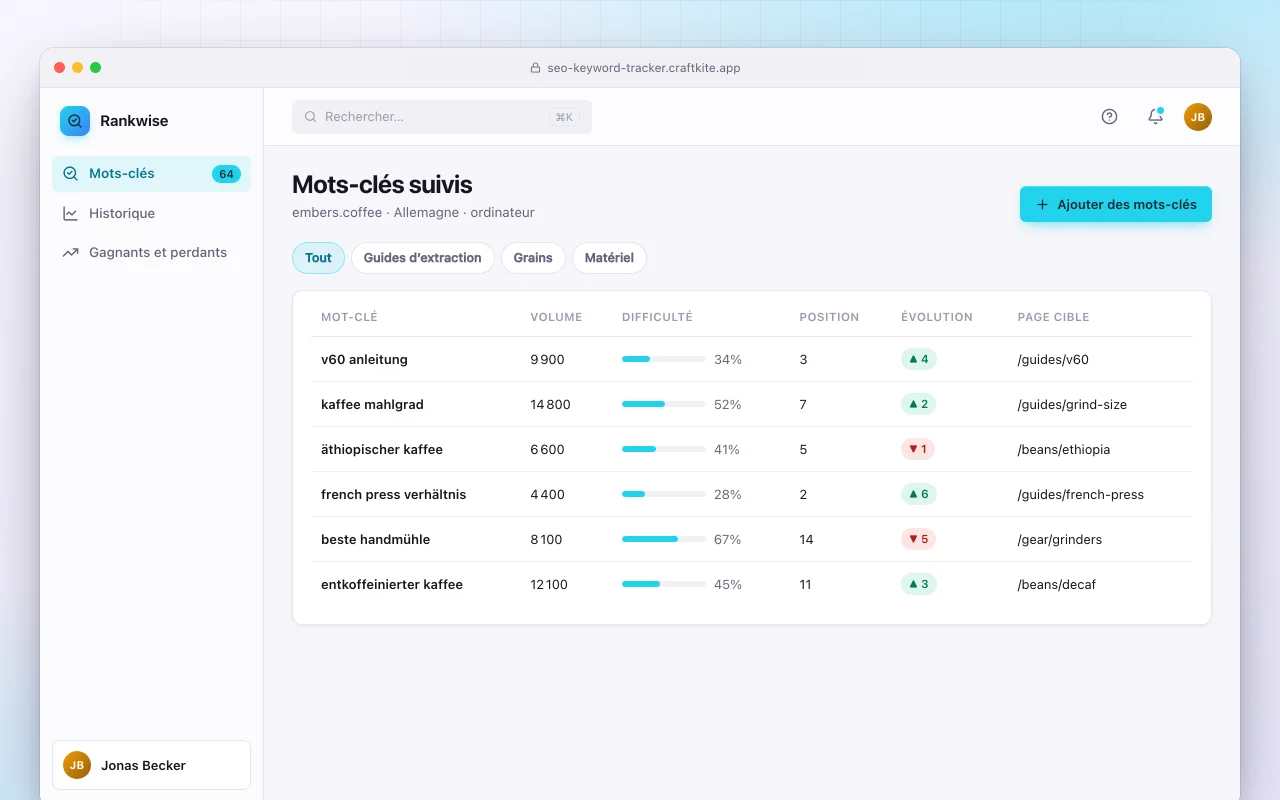Screen dimensions: 1280x800
Task: Sort by the Volume column header
Action: (556, 317)
